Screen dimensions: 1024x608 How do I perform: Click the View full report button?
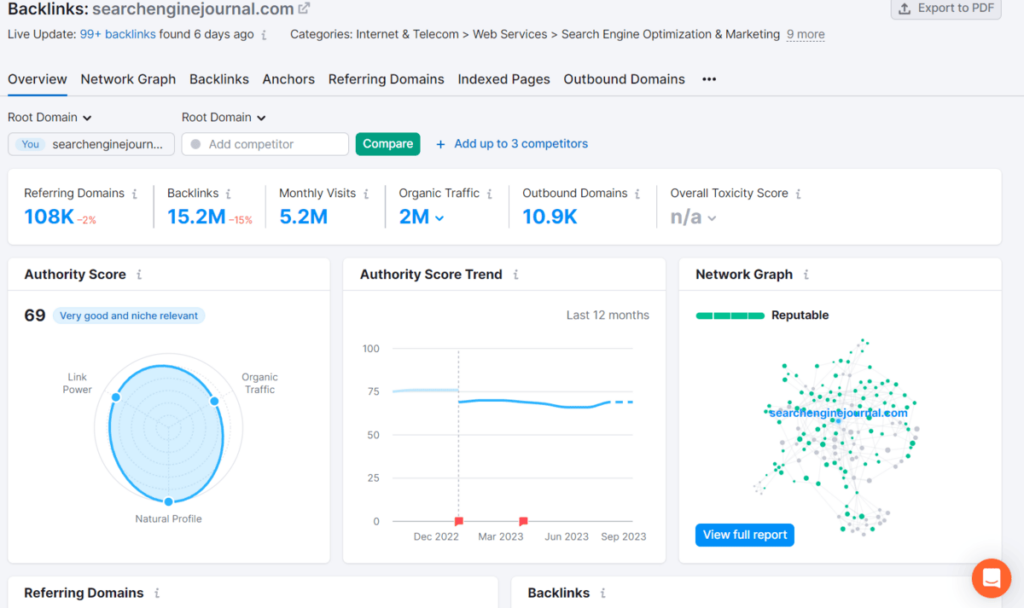(x=744, y=535)
